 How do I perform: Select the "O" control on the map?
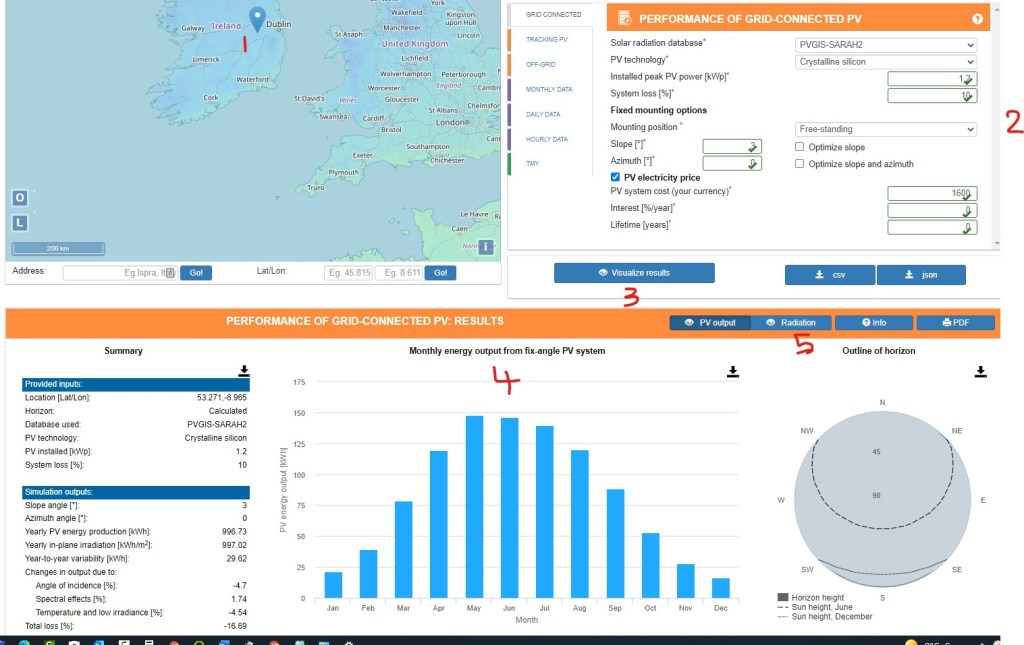19,199
